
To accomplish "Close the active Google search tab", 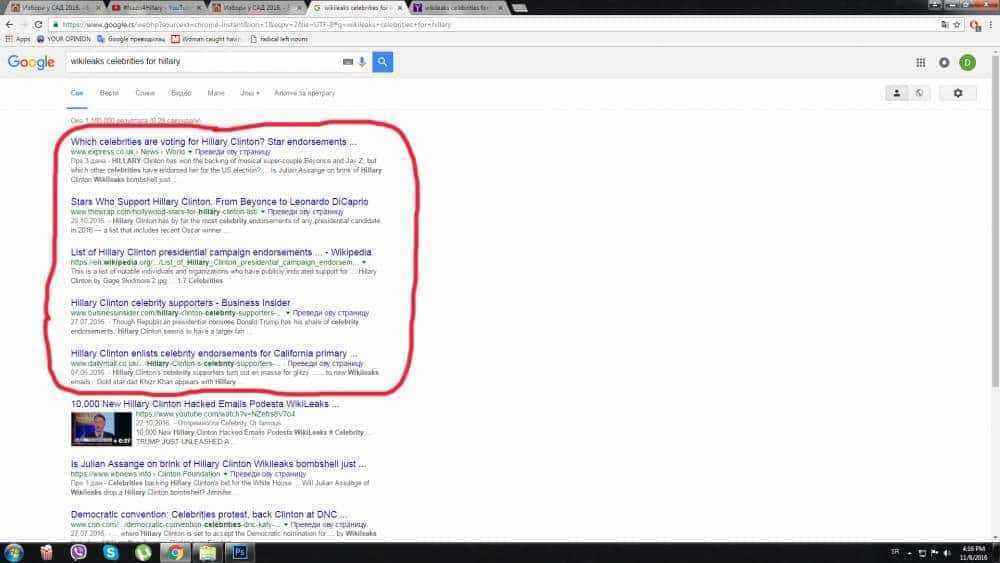I will (x=400, y=8).
